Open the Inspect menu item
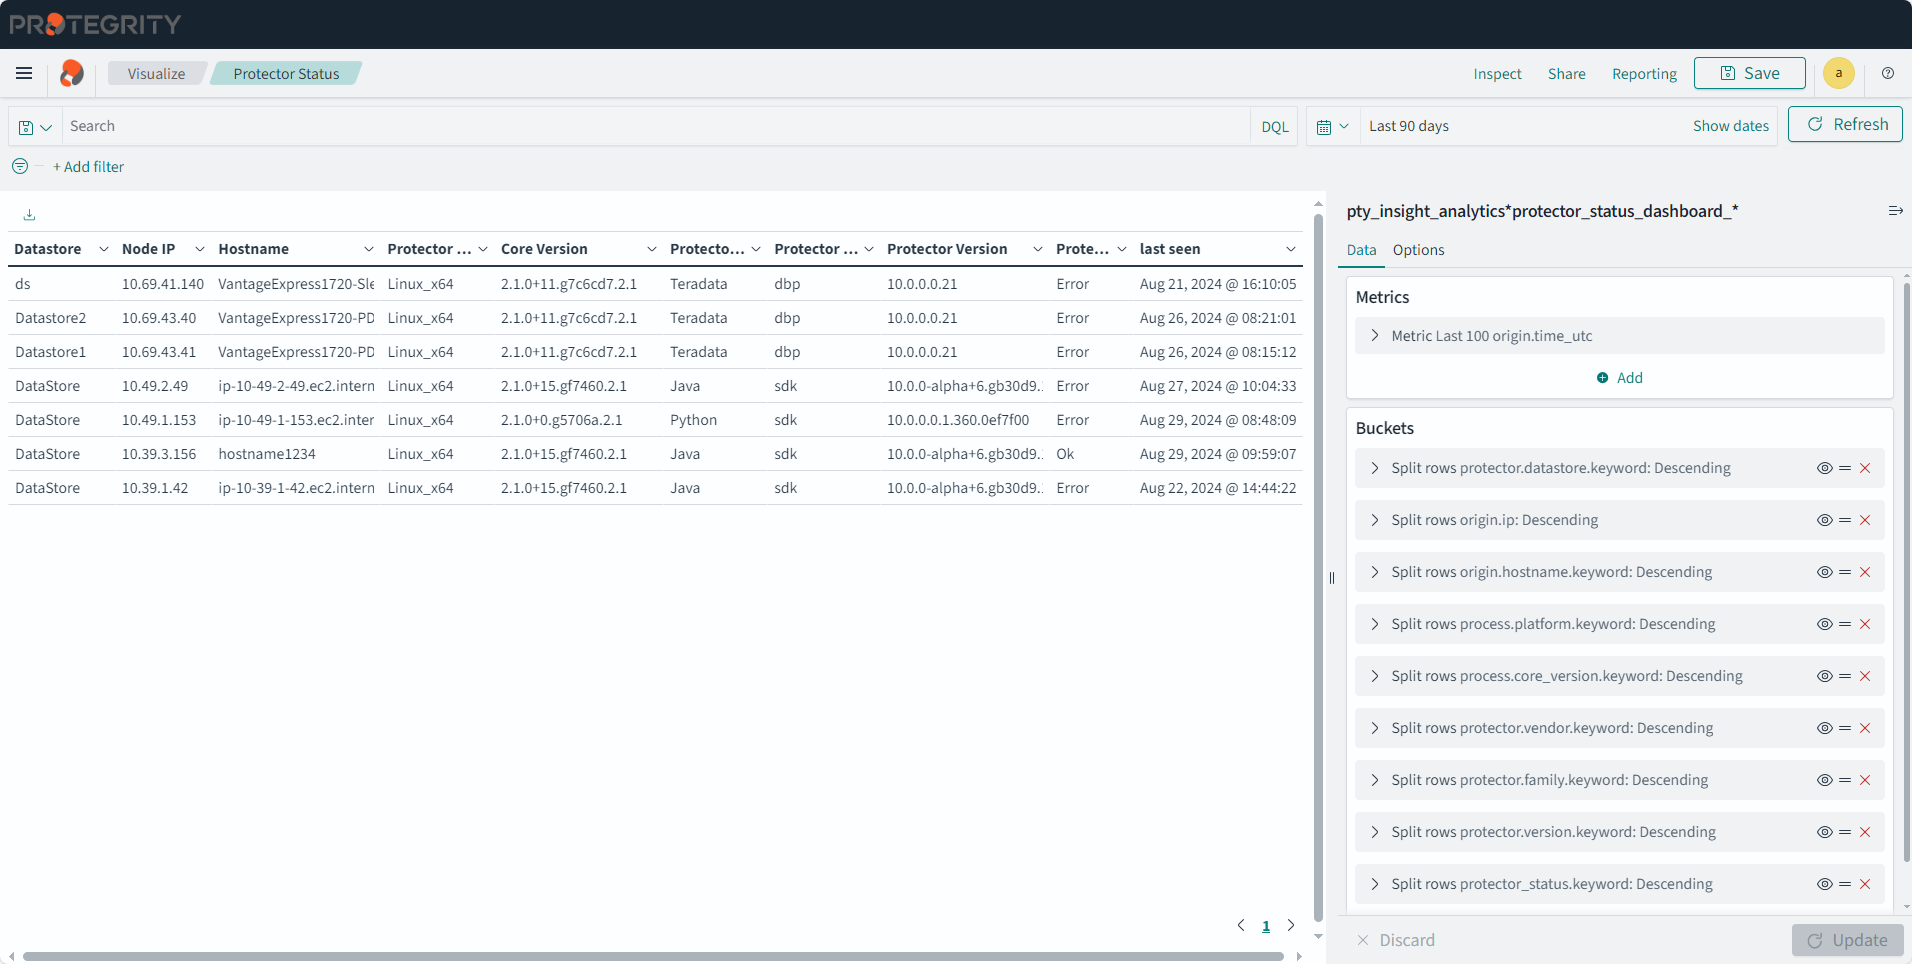 pos(1497,74)
